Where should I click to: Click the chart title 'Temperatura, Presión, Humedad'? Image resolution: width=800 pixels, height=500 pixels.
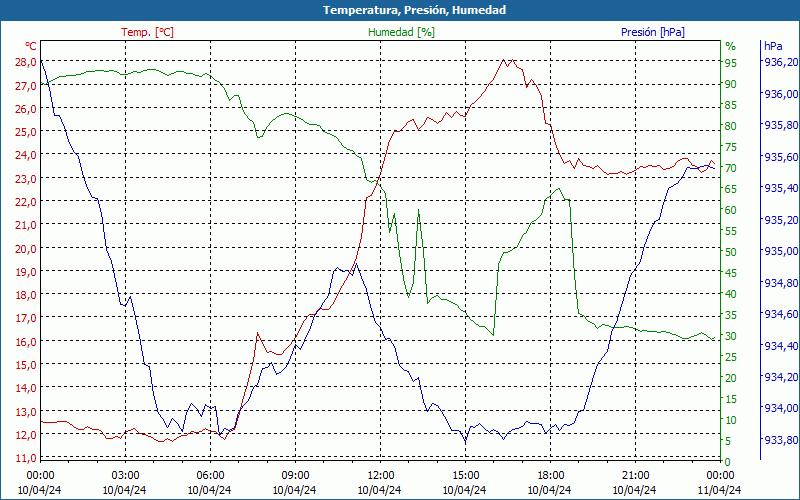[x=414, y=10]
